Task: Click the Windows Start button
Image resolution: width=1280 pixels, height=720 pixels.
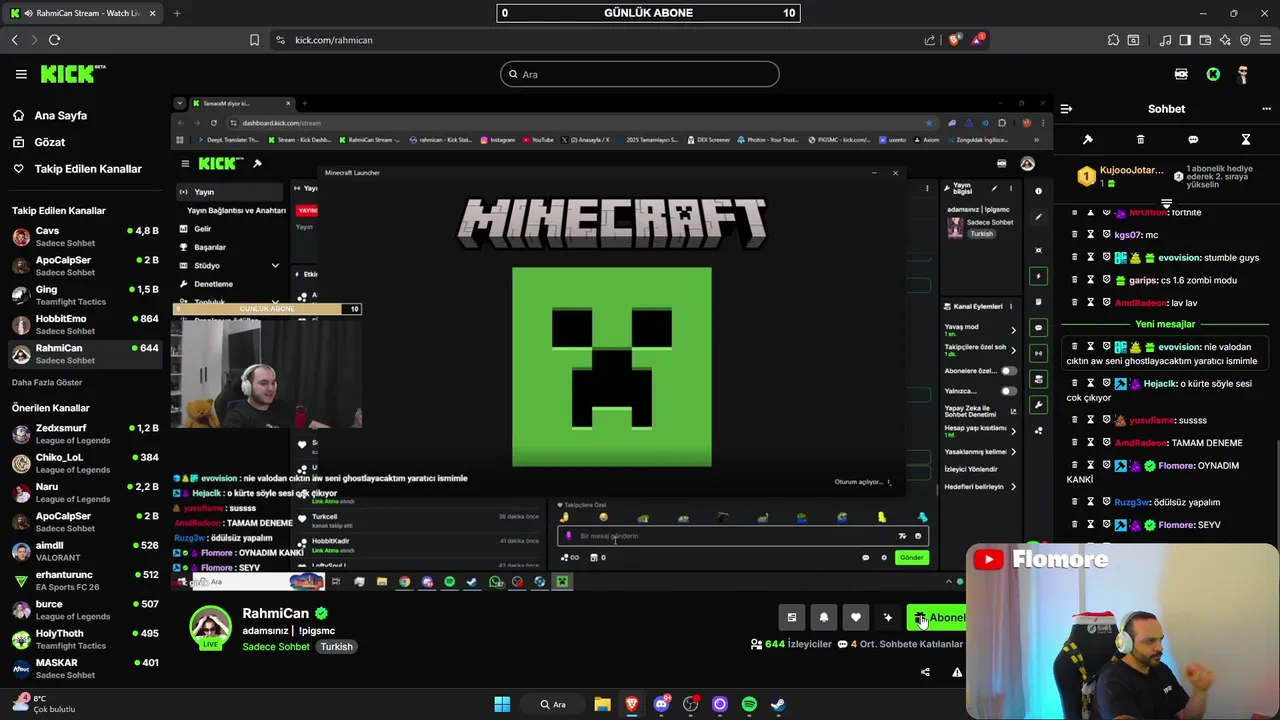Action: [x=502, y=704]
